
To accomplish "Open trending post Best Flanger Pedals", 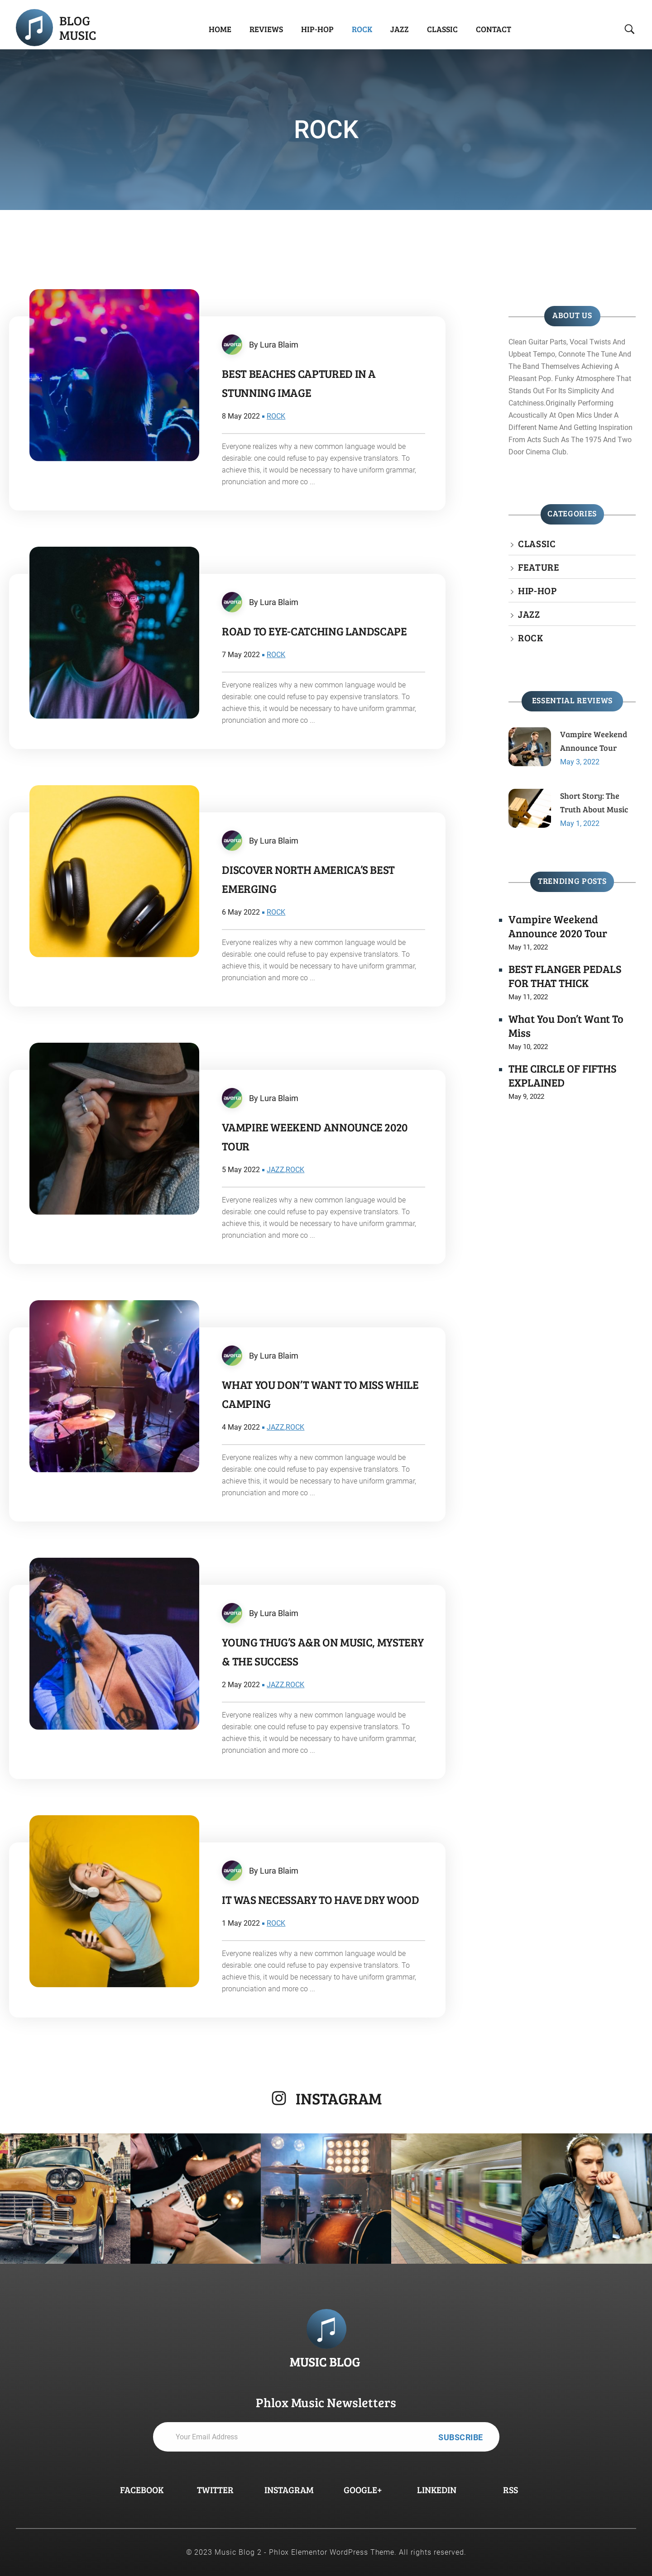I will click(x=564, y=976).
